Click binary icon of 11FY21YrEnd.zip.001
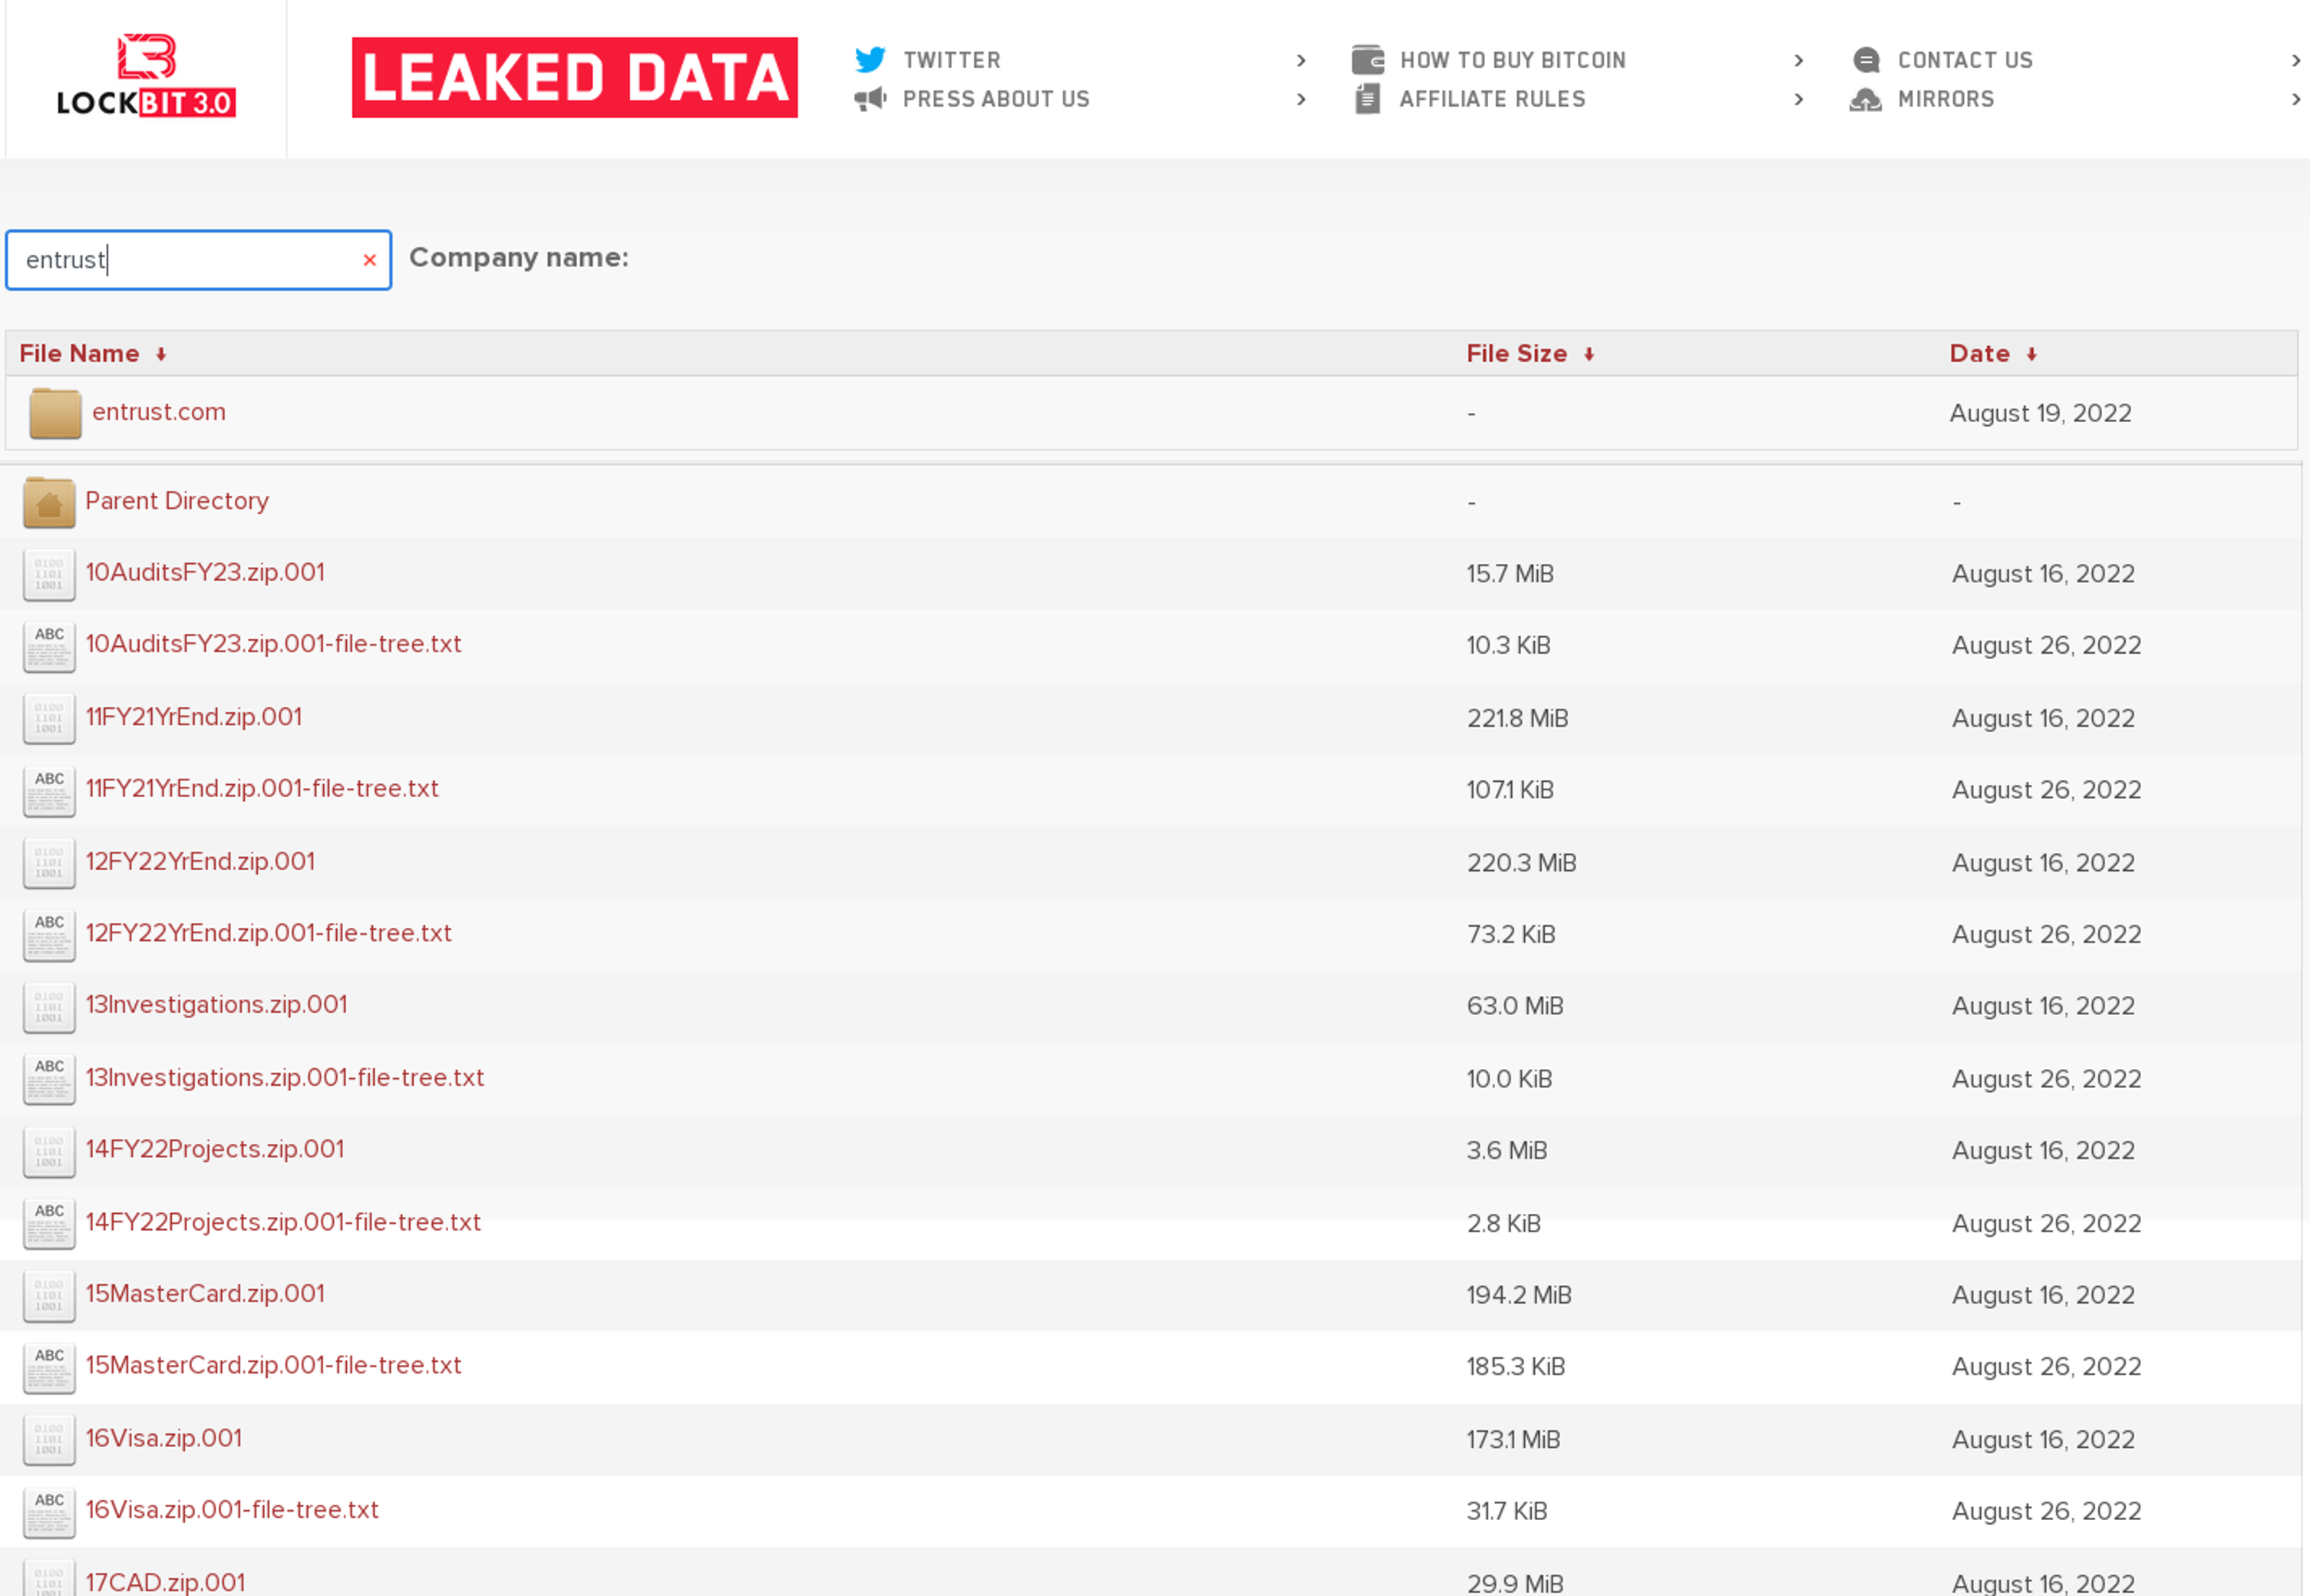This screenshot has width=2310, height=1596. 49,719
